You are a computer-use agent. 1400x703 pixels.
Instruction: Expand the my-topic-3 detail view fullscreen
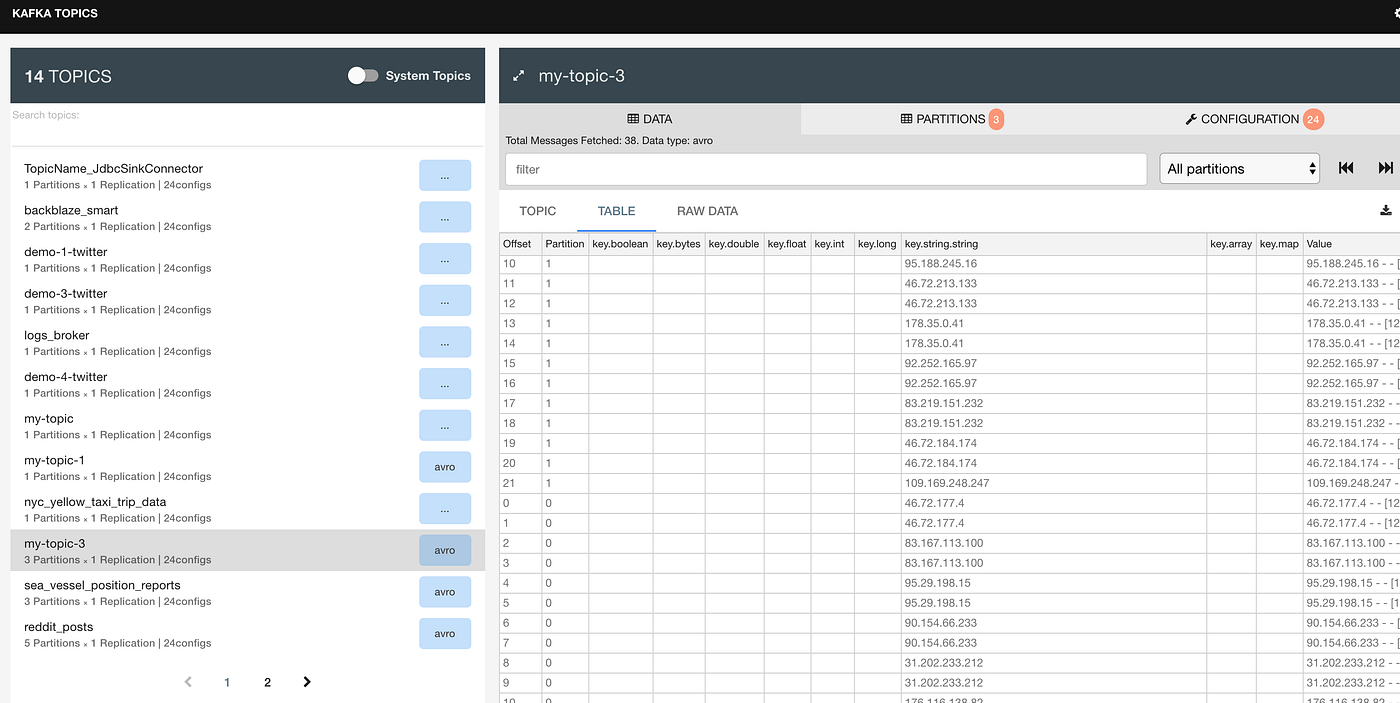click(518, 75)
